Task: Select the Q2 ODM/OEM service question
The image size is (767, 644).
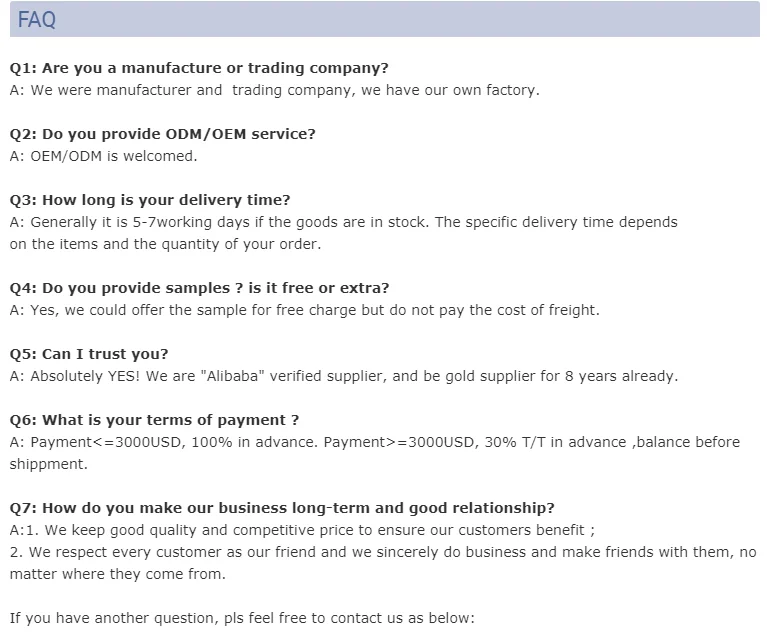Action: 162,134
